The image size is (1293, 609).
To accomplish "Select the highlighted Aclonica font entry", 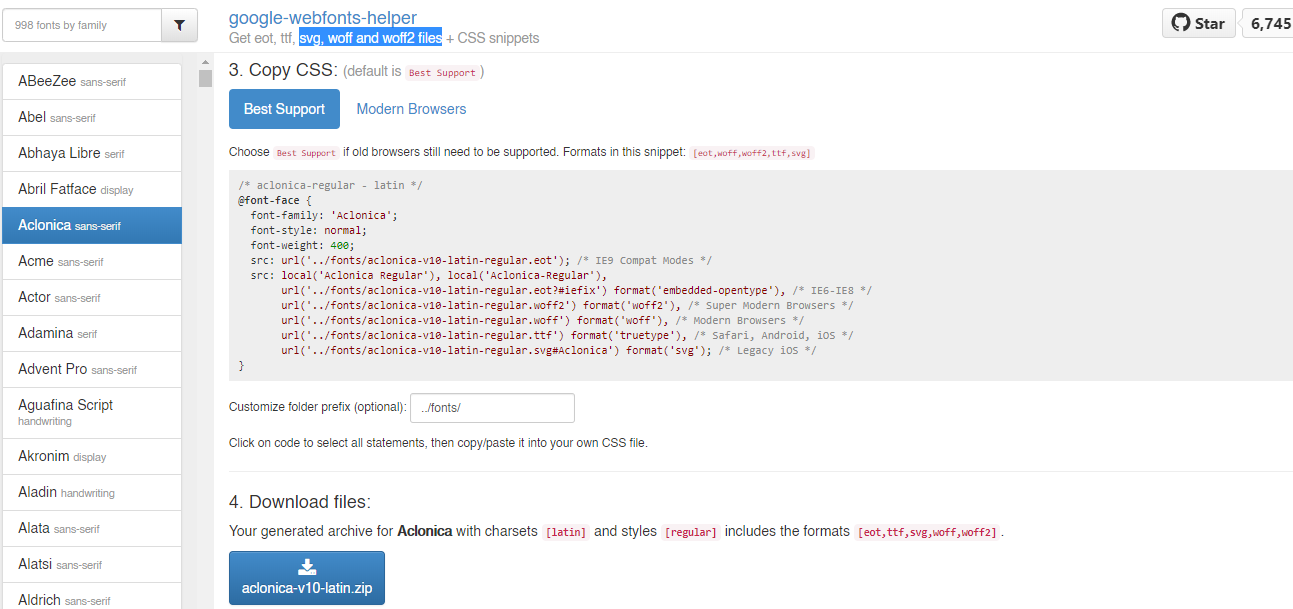I will tap(92, 225).
